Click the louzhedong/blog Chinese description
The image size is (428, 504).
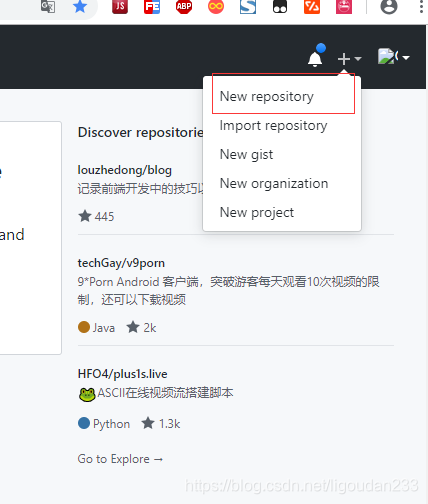tap(140, 189)
